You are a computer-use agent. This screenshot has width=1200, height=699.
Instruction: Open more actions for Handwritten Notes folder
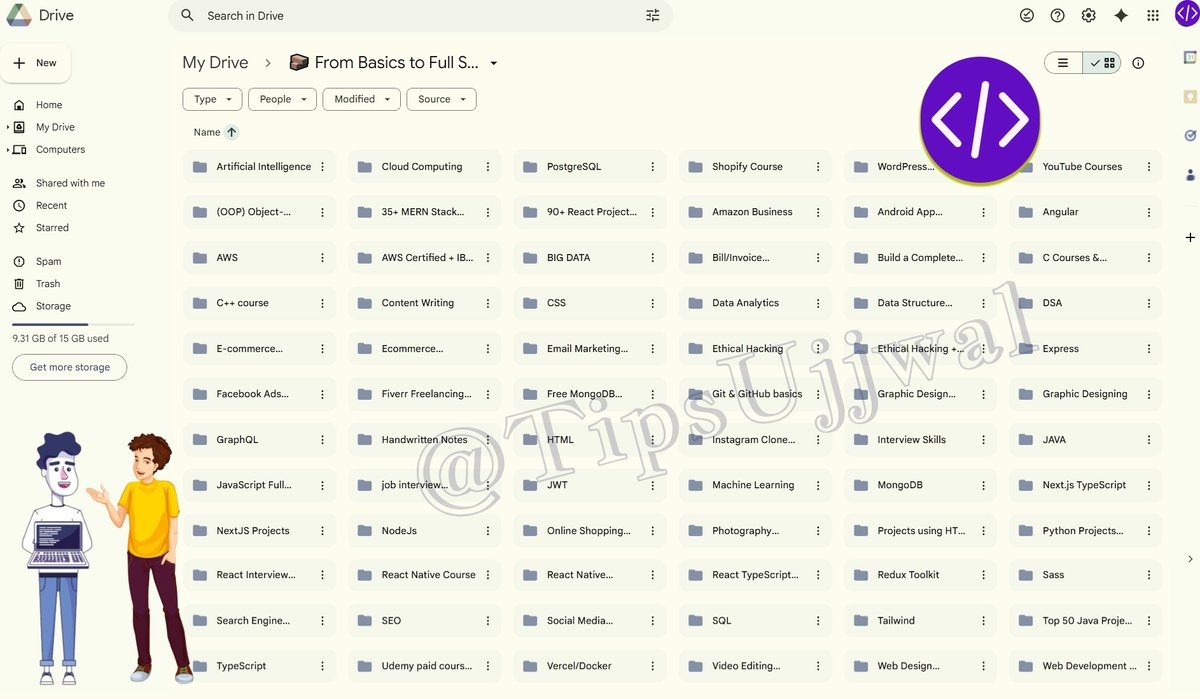click(x=488, y=440)
